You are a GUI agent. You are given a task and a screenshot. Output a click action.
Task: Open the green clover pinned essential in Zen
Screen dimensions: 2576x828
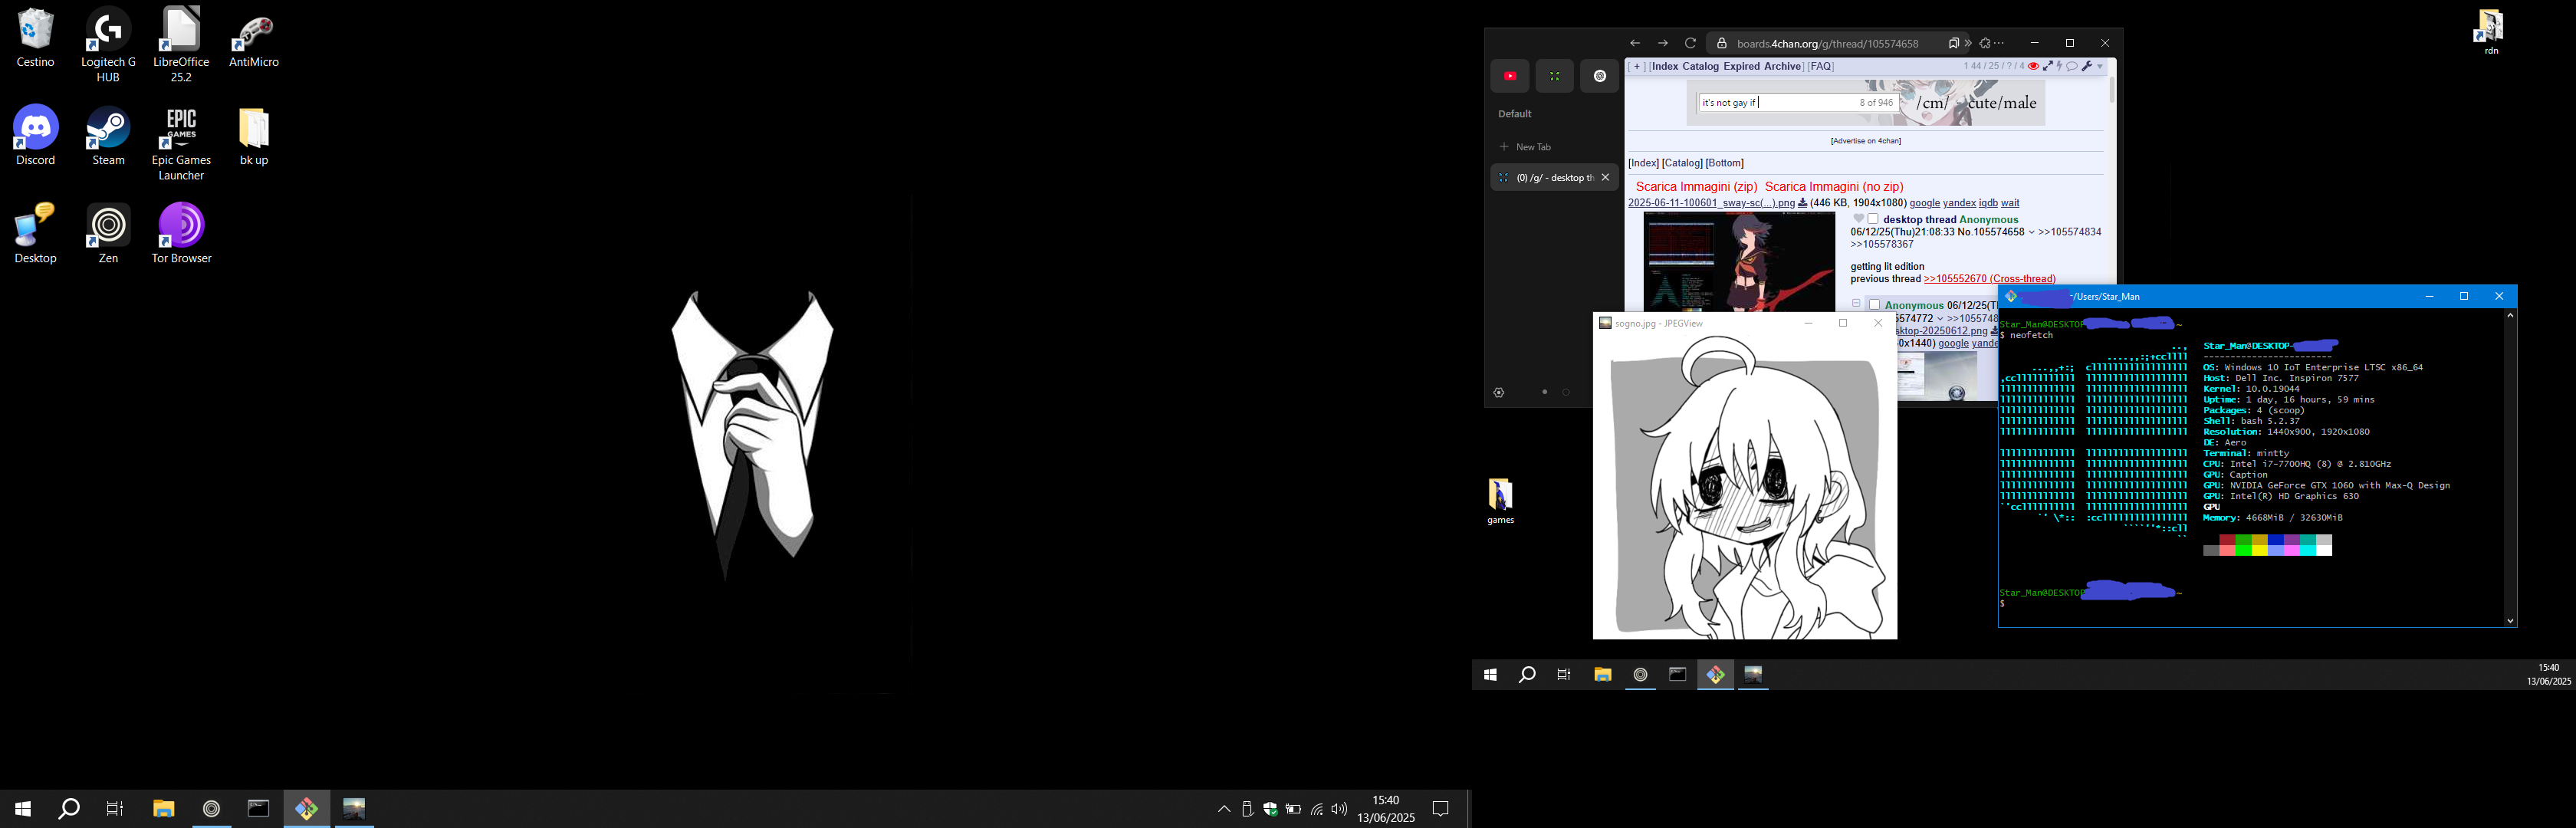click(1554, 76)
